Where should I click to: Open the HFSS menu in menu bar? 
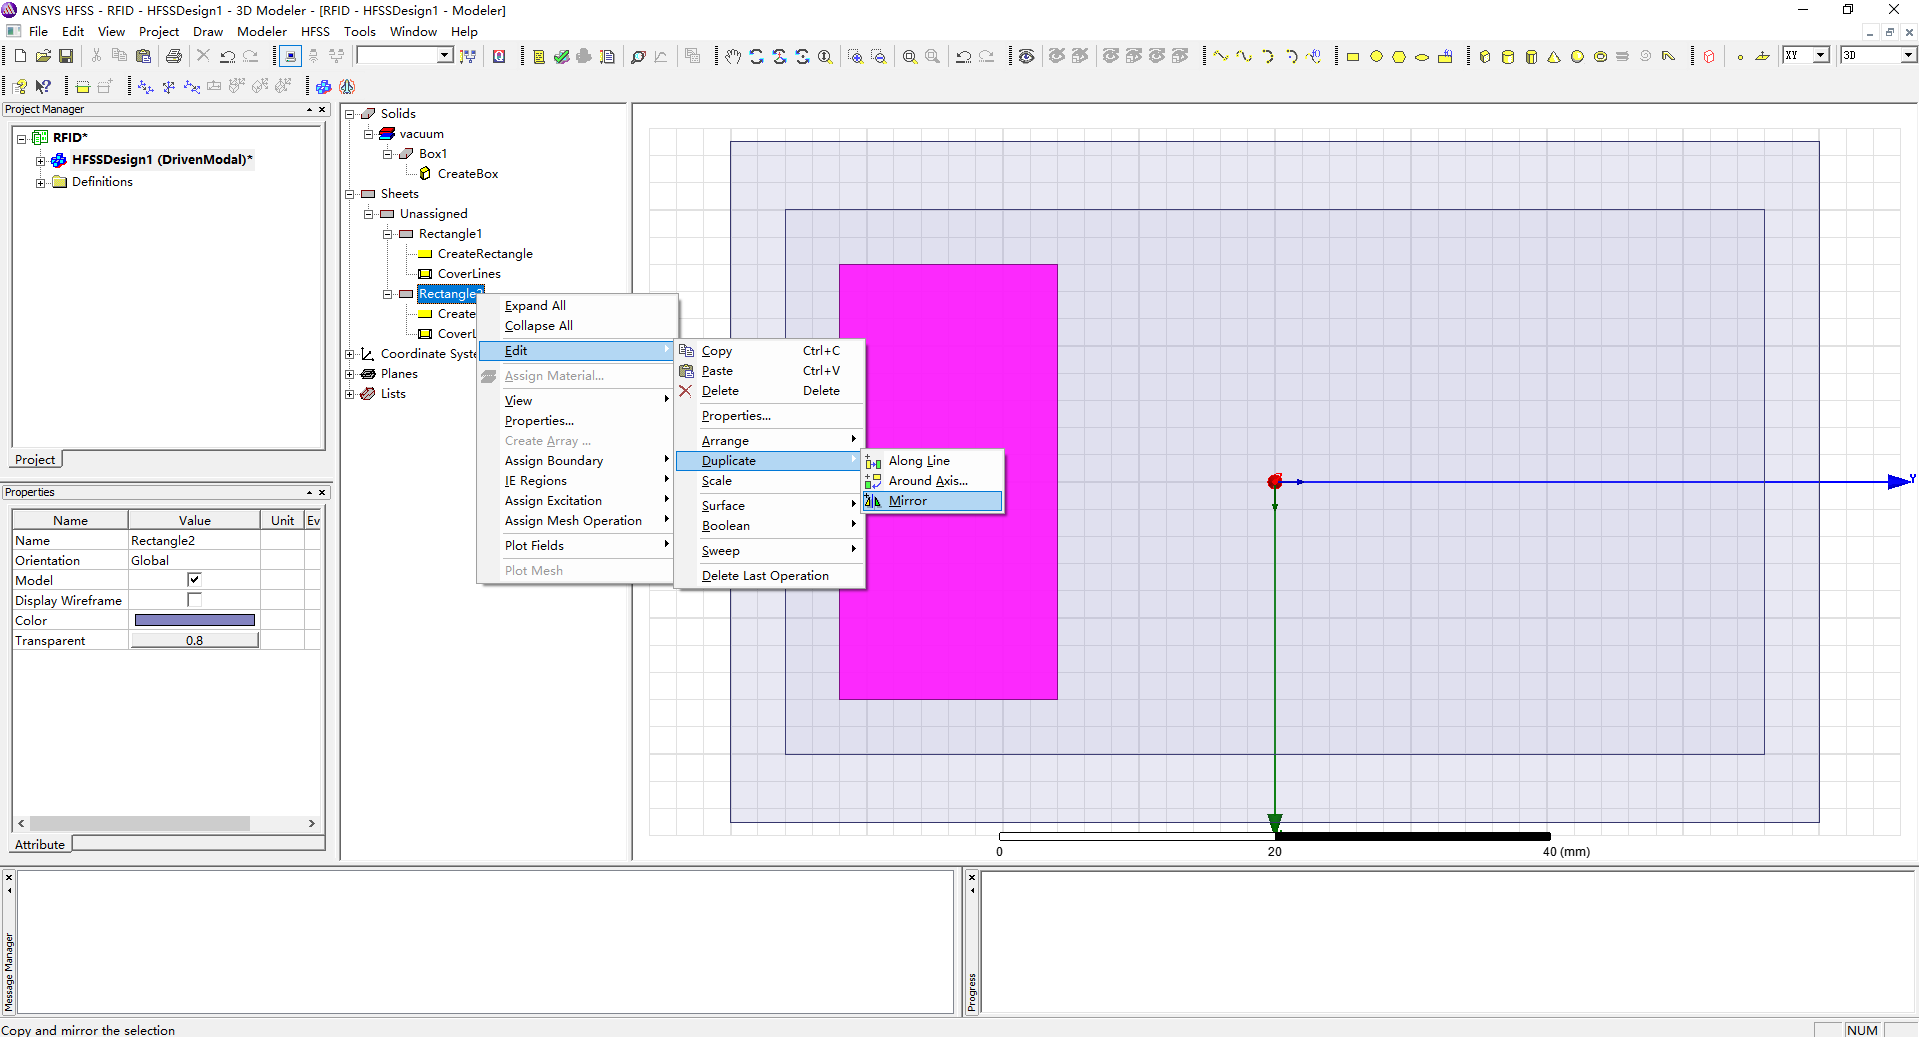click(315, 32)
